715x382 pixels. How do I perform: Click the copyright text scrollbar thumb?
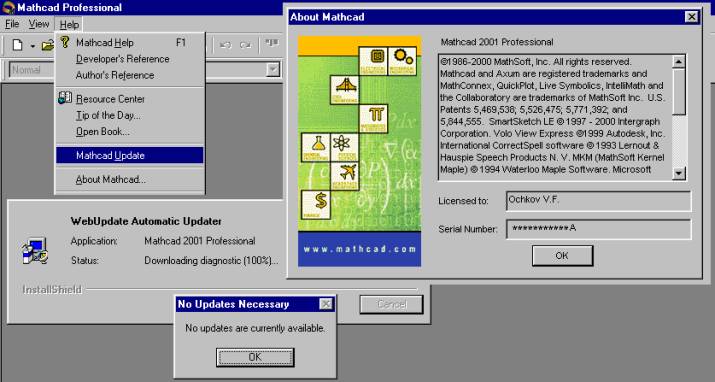click(679, 92)
